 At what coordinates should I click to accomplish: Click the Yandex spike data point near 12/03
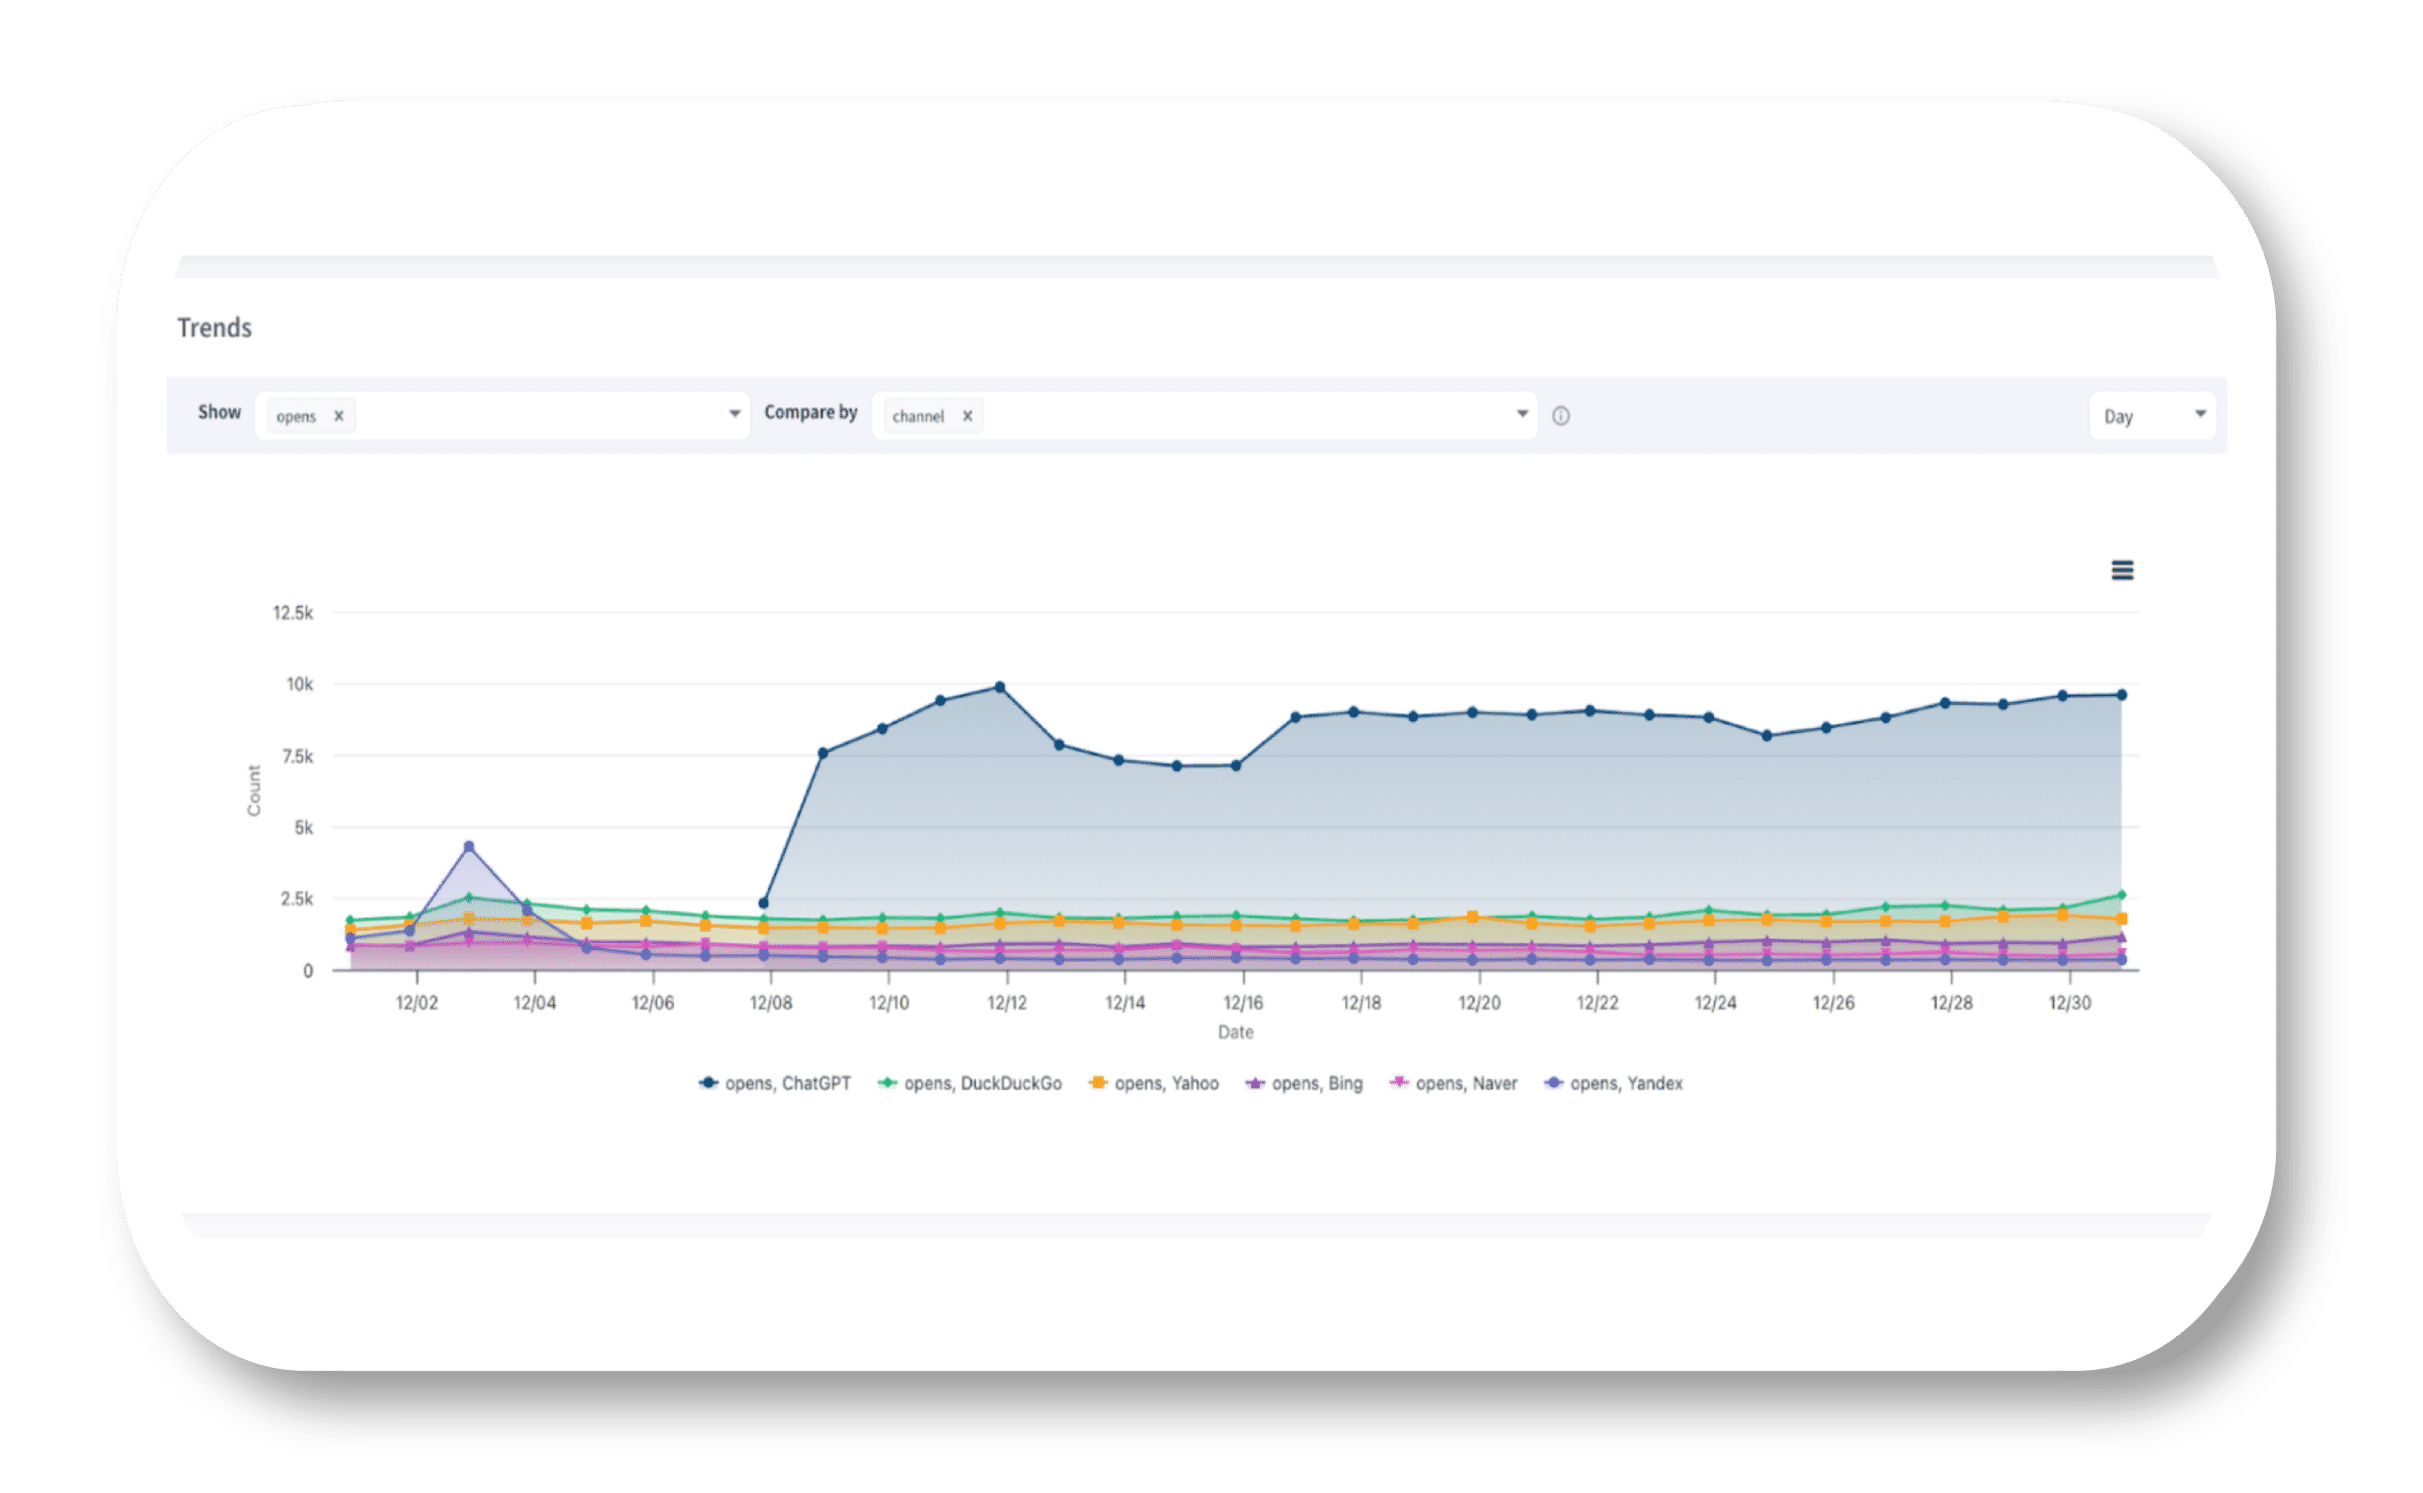click(x=469, y=847)
